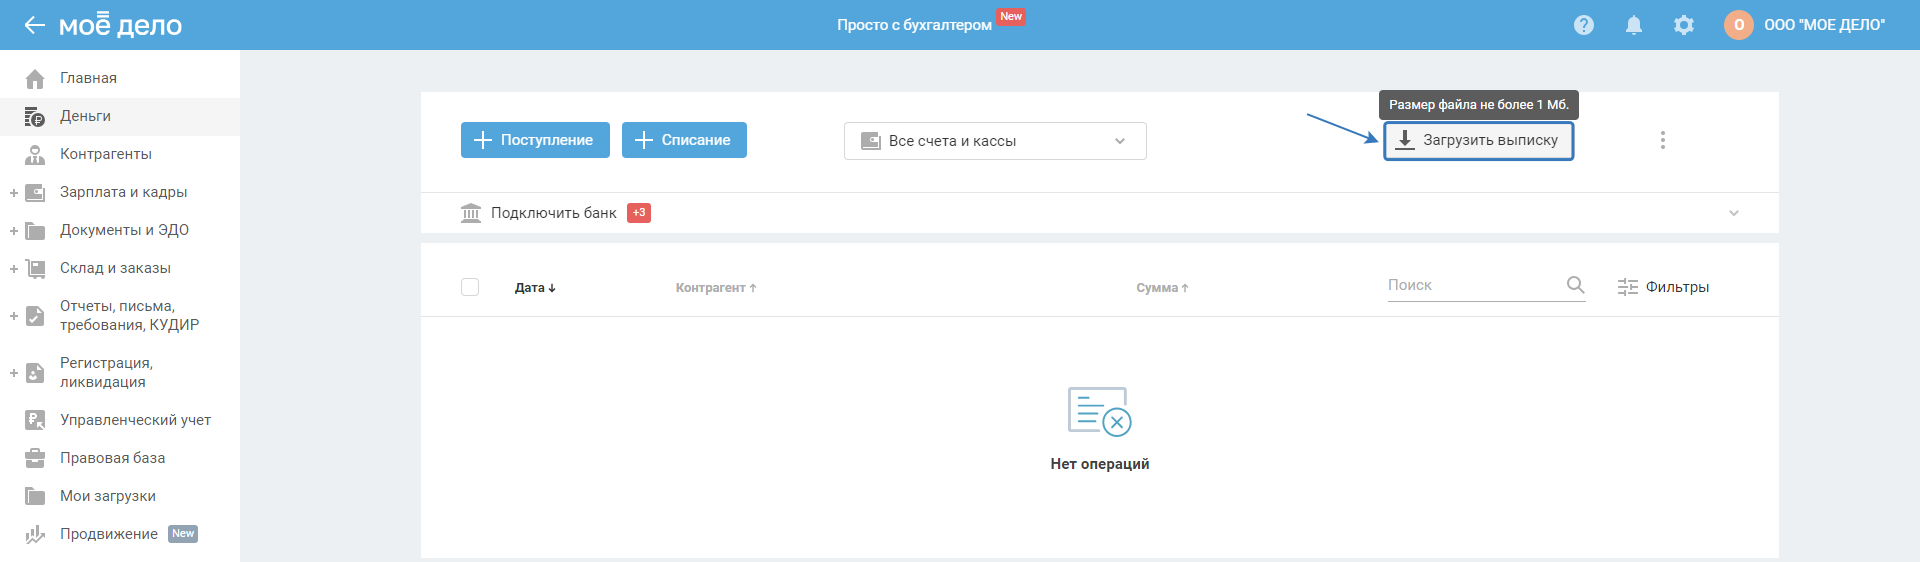The width and height of the screenshot is (1920, 562).
Task: Open the help question mark icon
Action: (1584, 25)
